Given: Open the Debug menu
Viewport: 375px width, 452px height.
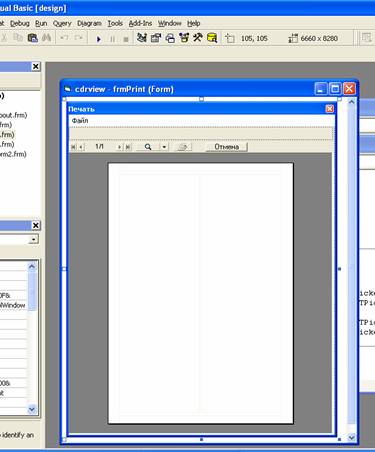Looking at the screenshot, I should tap(20, 23).
